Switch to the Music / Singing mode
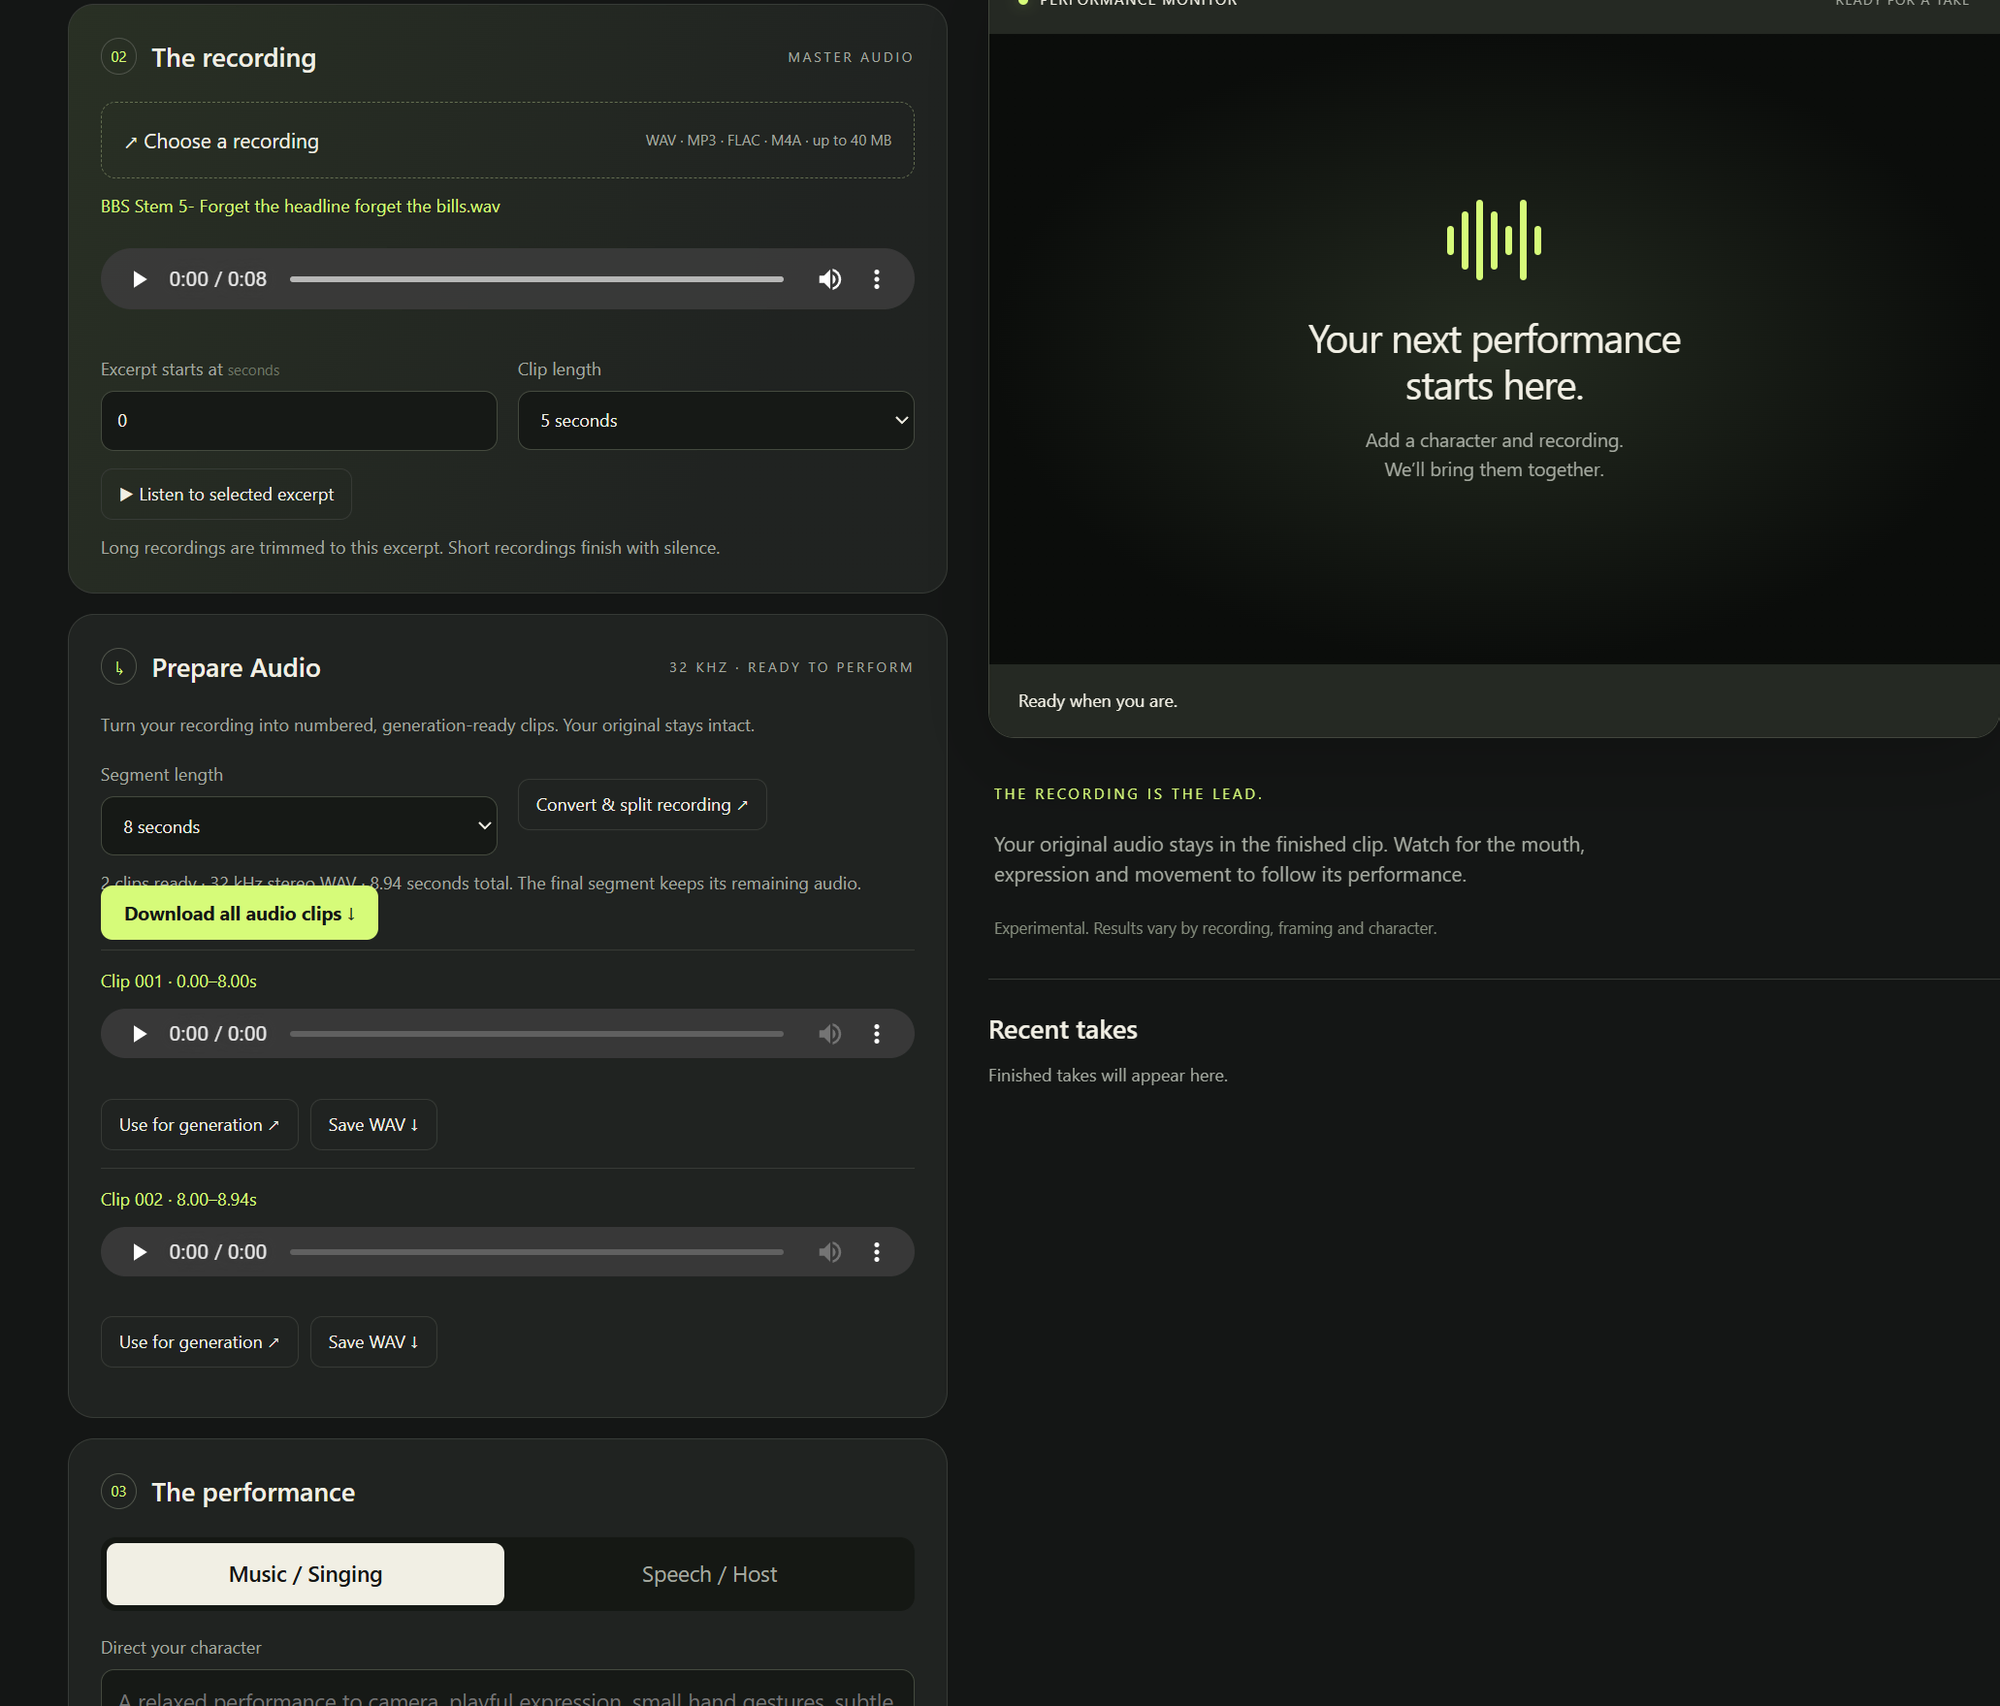This screenshot has width=2000, height=1706. (x=305, y=1574)
